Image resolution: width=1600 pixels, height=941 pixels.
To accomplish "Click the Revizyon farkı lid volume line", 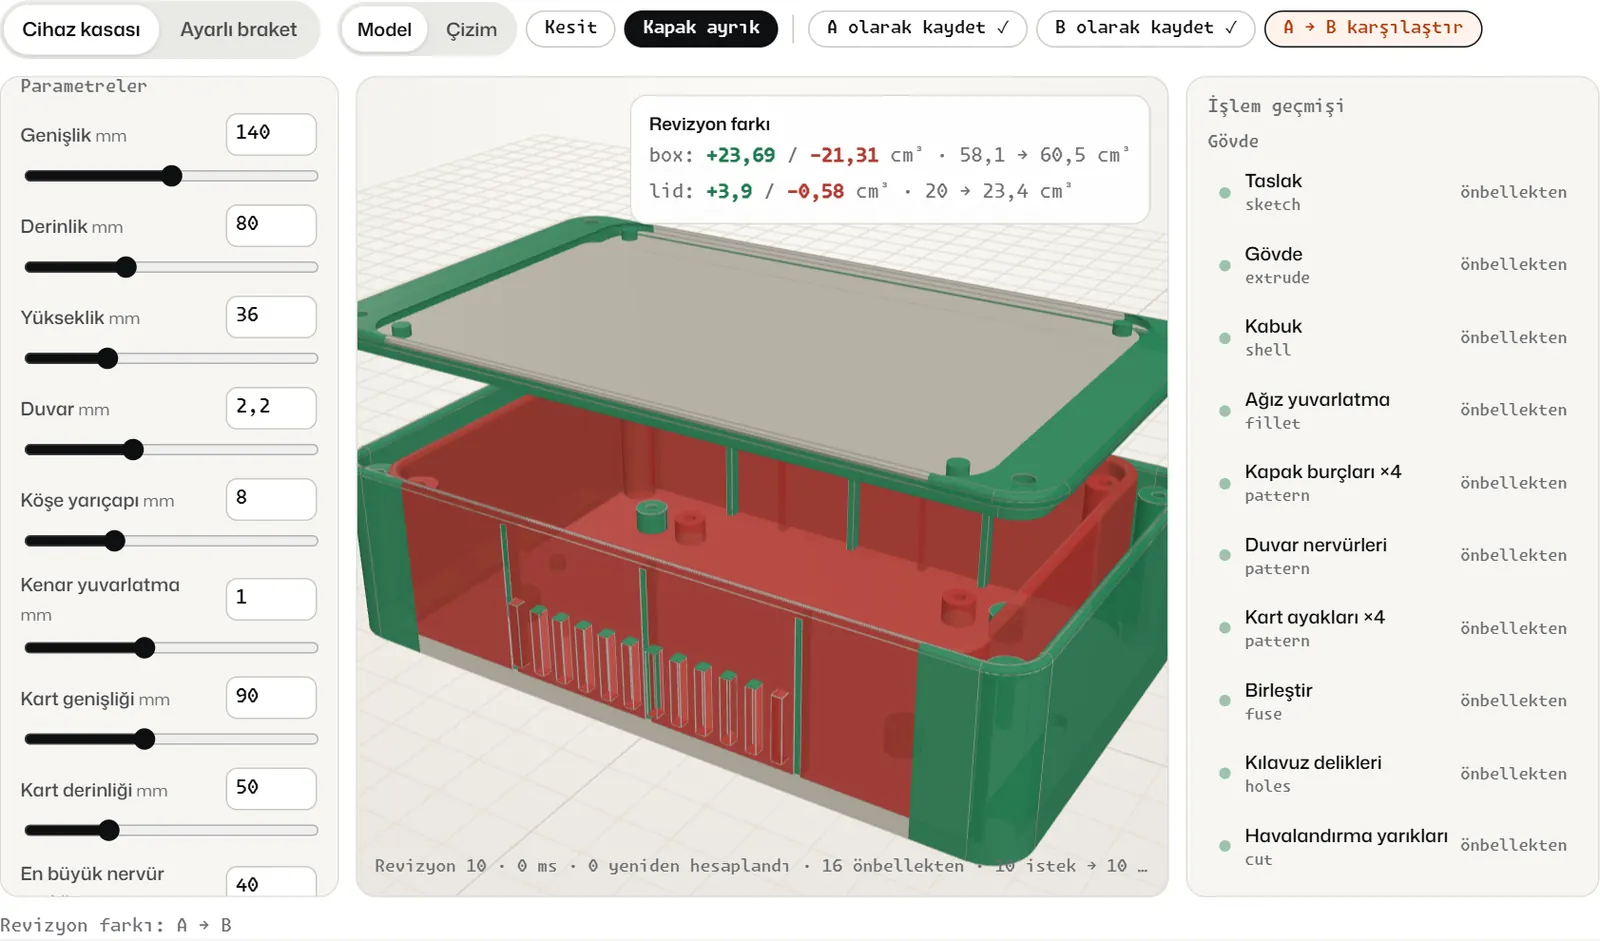I will (860, 191).
